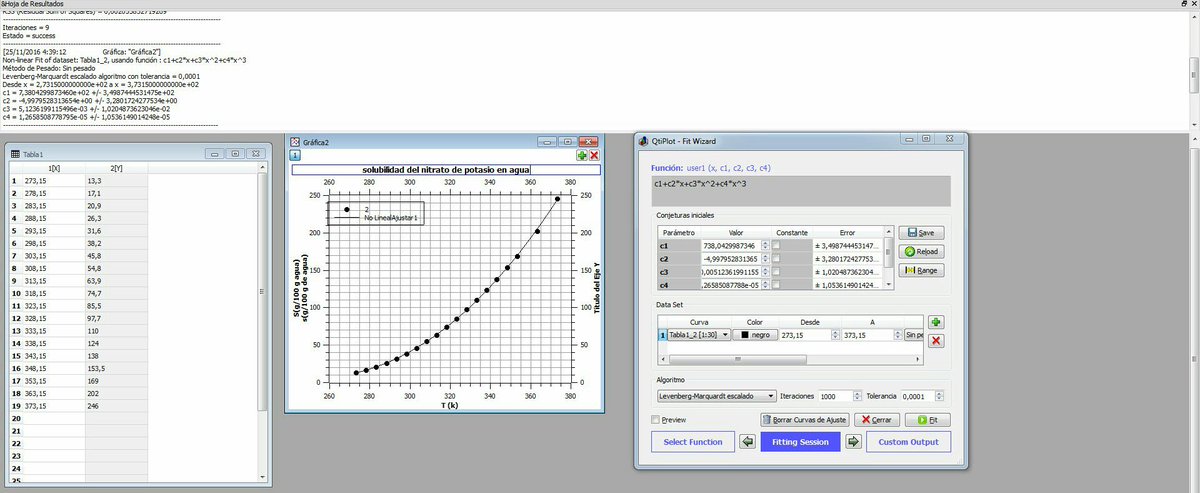Click the c3 value spinner arrows
1200x493 pixels.
click(x=766, y=272)
